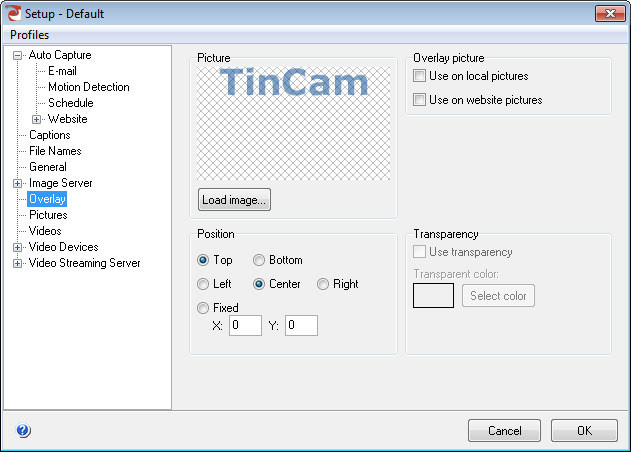Click the TinCam overlay picture preview
Image resolution: width=631 pixels, height=452 pixels.
(x=293, y=123)
